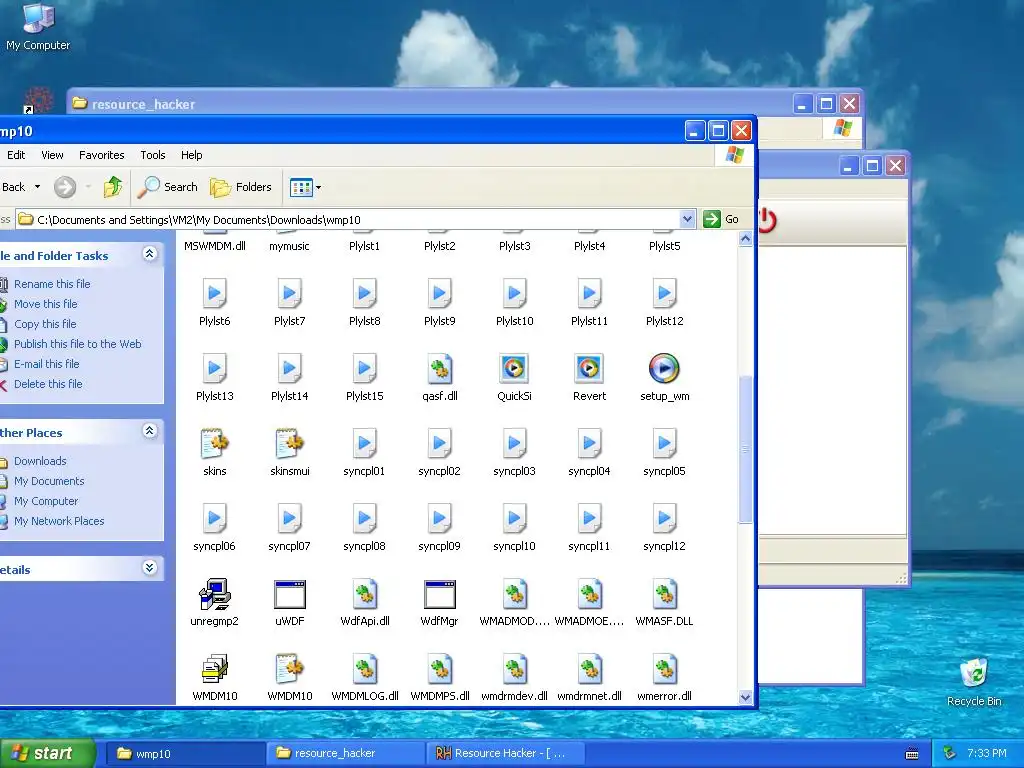Click the Go button
Viewport: 1024px width, 768px height.
pyautogui.click(x=722, y=219)
